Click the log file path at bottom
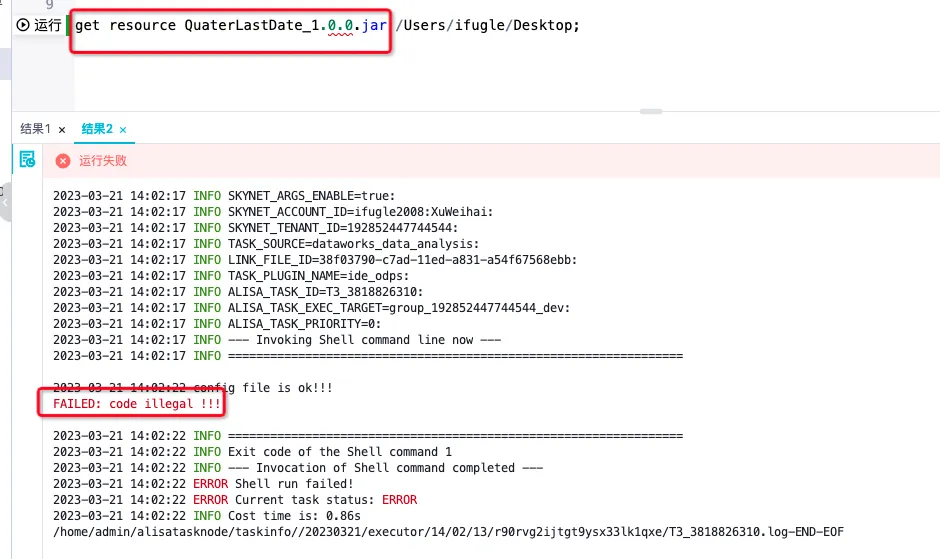Image resolution: width=940 pixels, height=559 pixels. pyautogui.click(x=448, y=531)
